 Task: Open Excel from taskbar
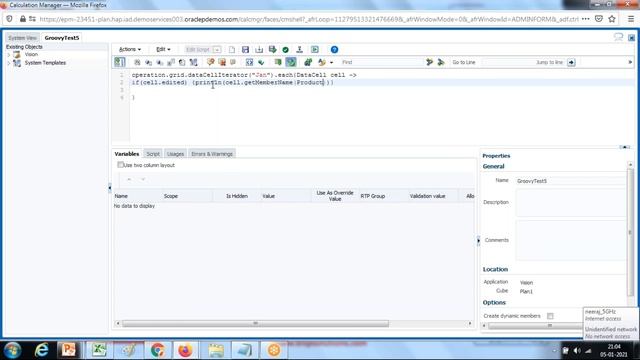99,350
